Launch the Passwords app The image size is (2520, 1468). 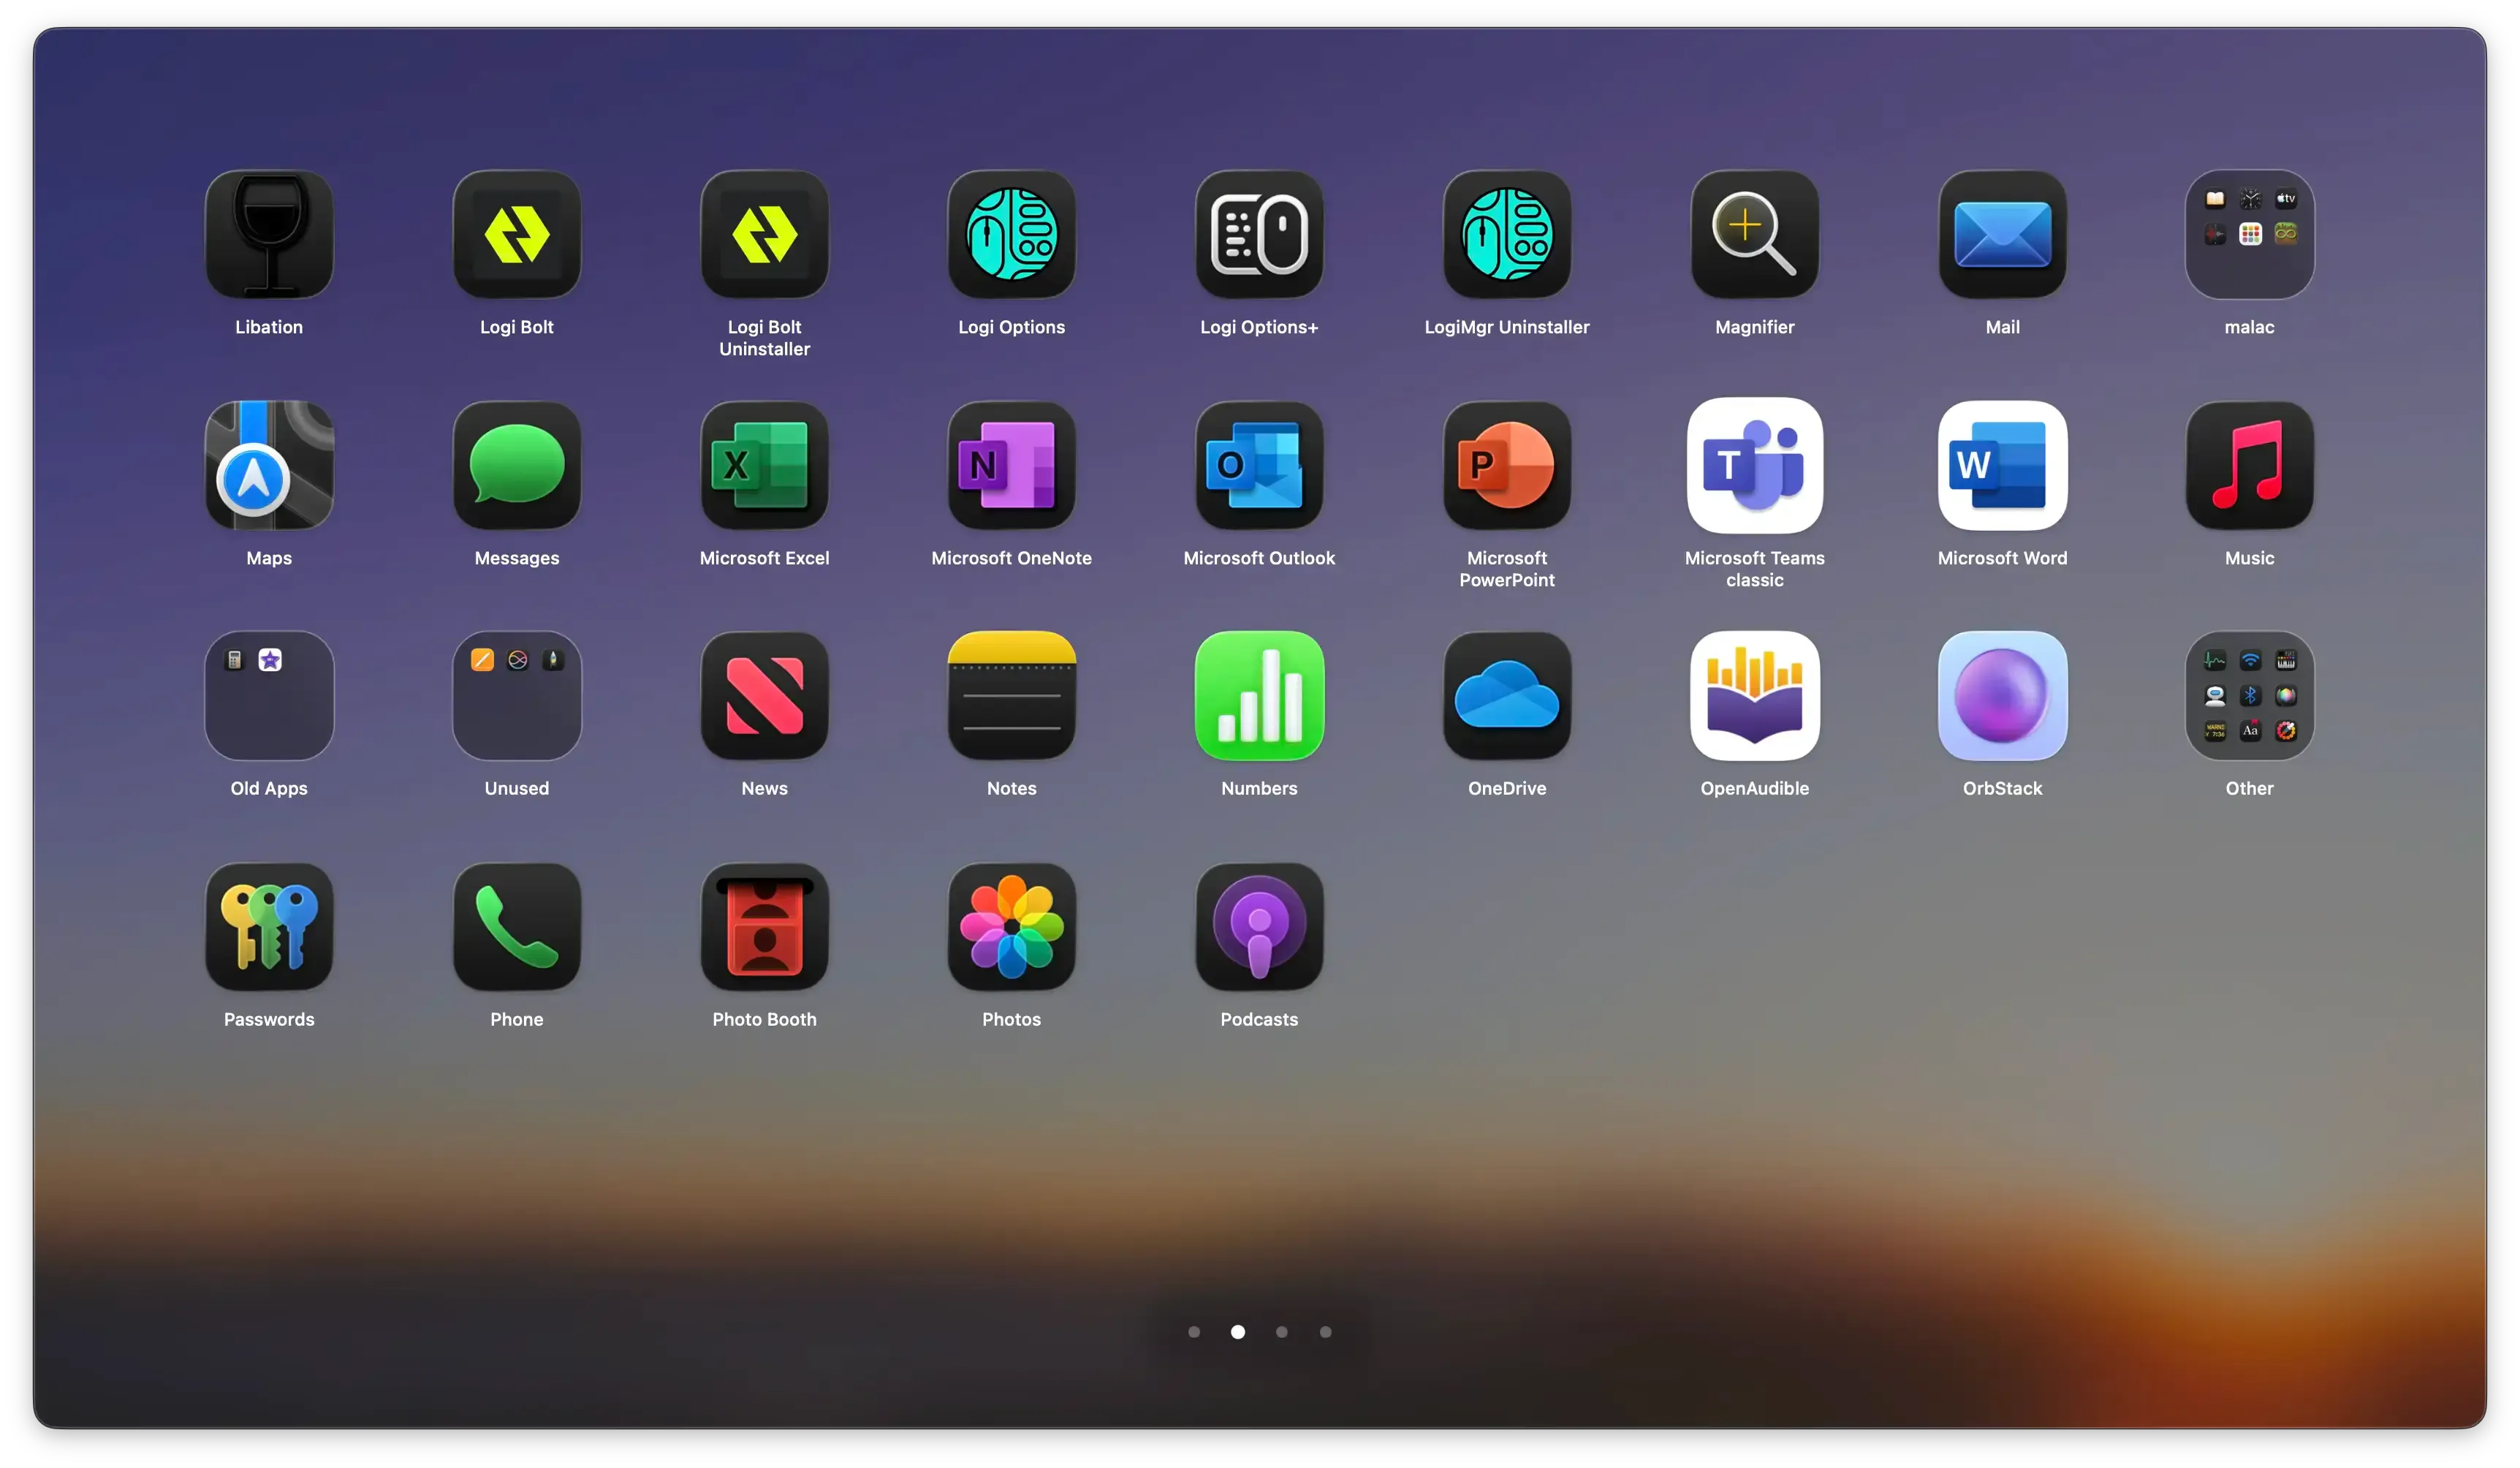tap(269, 926)
